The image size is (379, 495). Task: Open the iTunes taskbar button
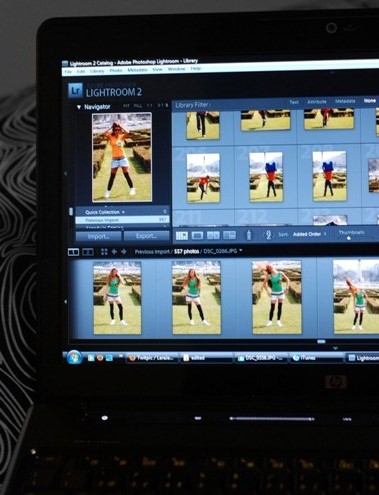click(x=316, y=358)
